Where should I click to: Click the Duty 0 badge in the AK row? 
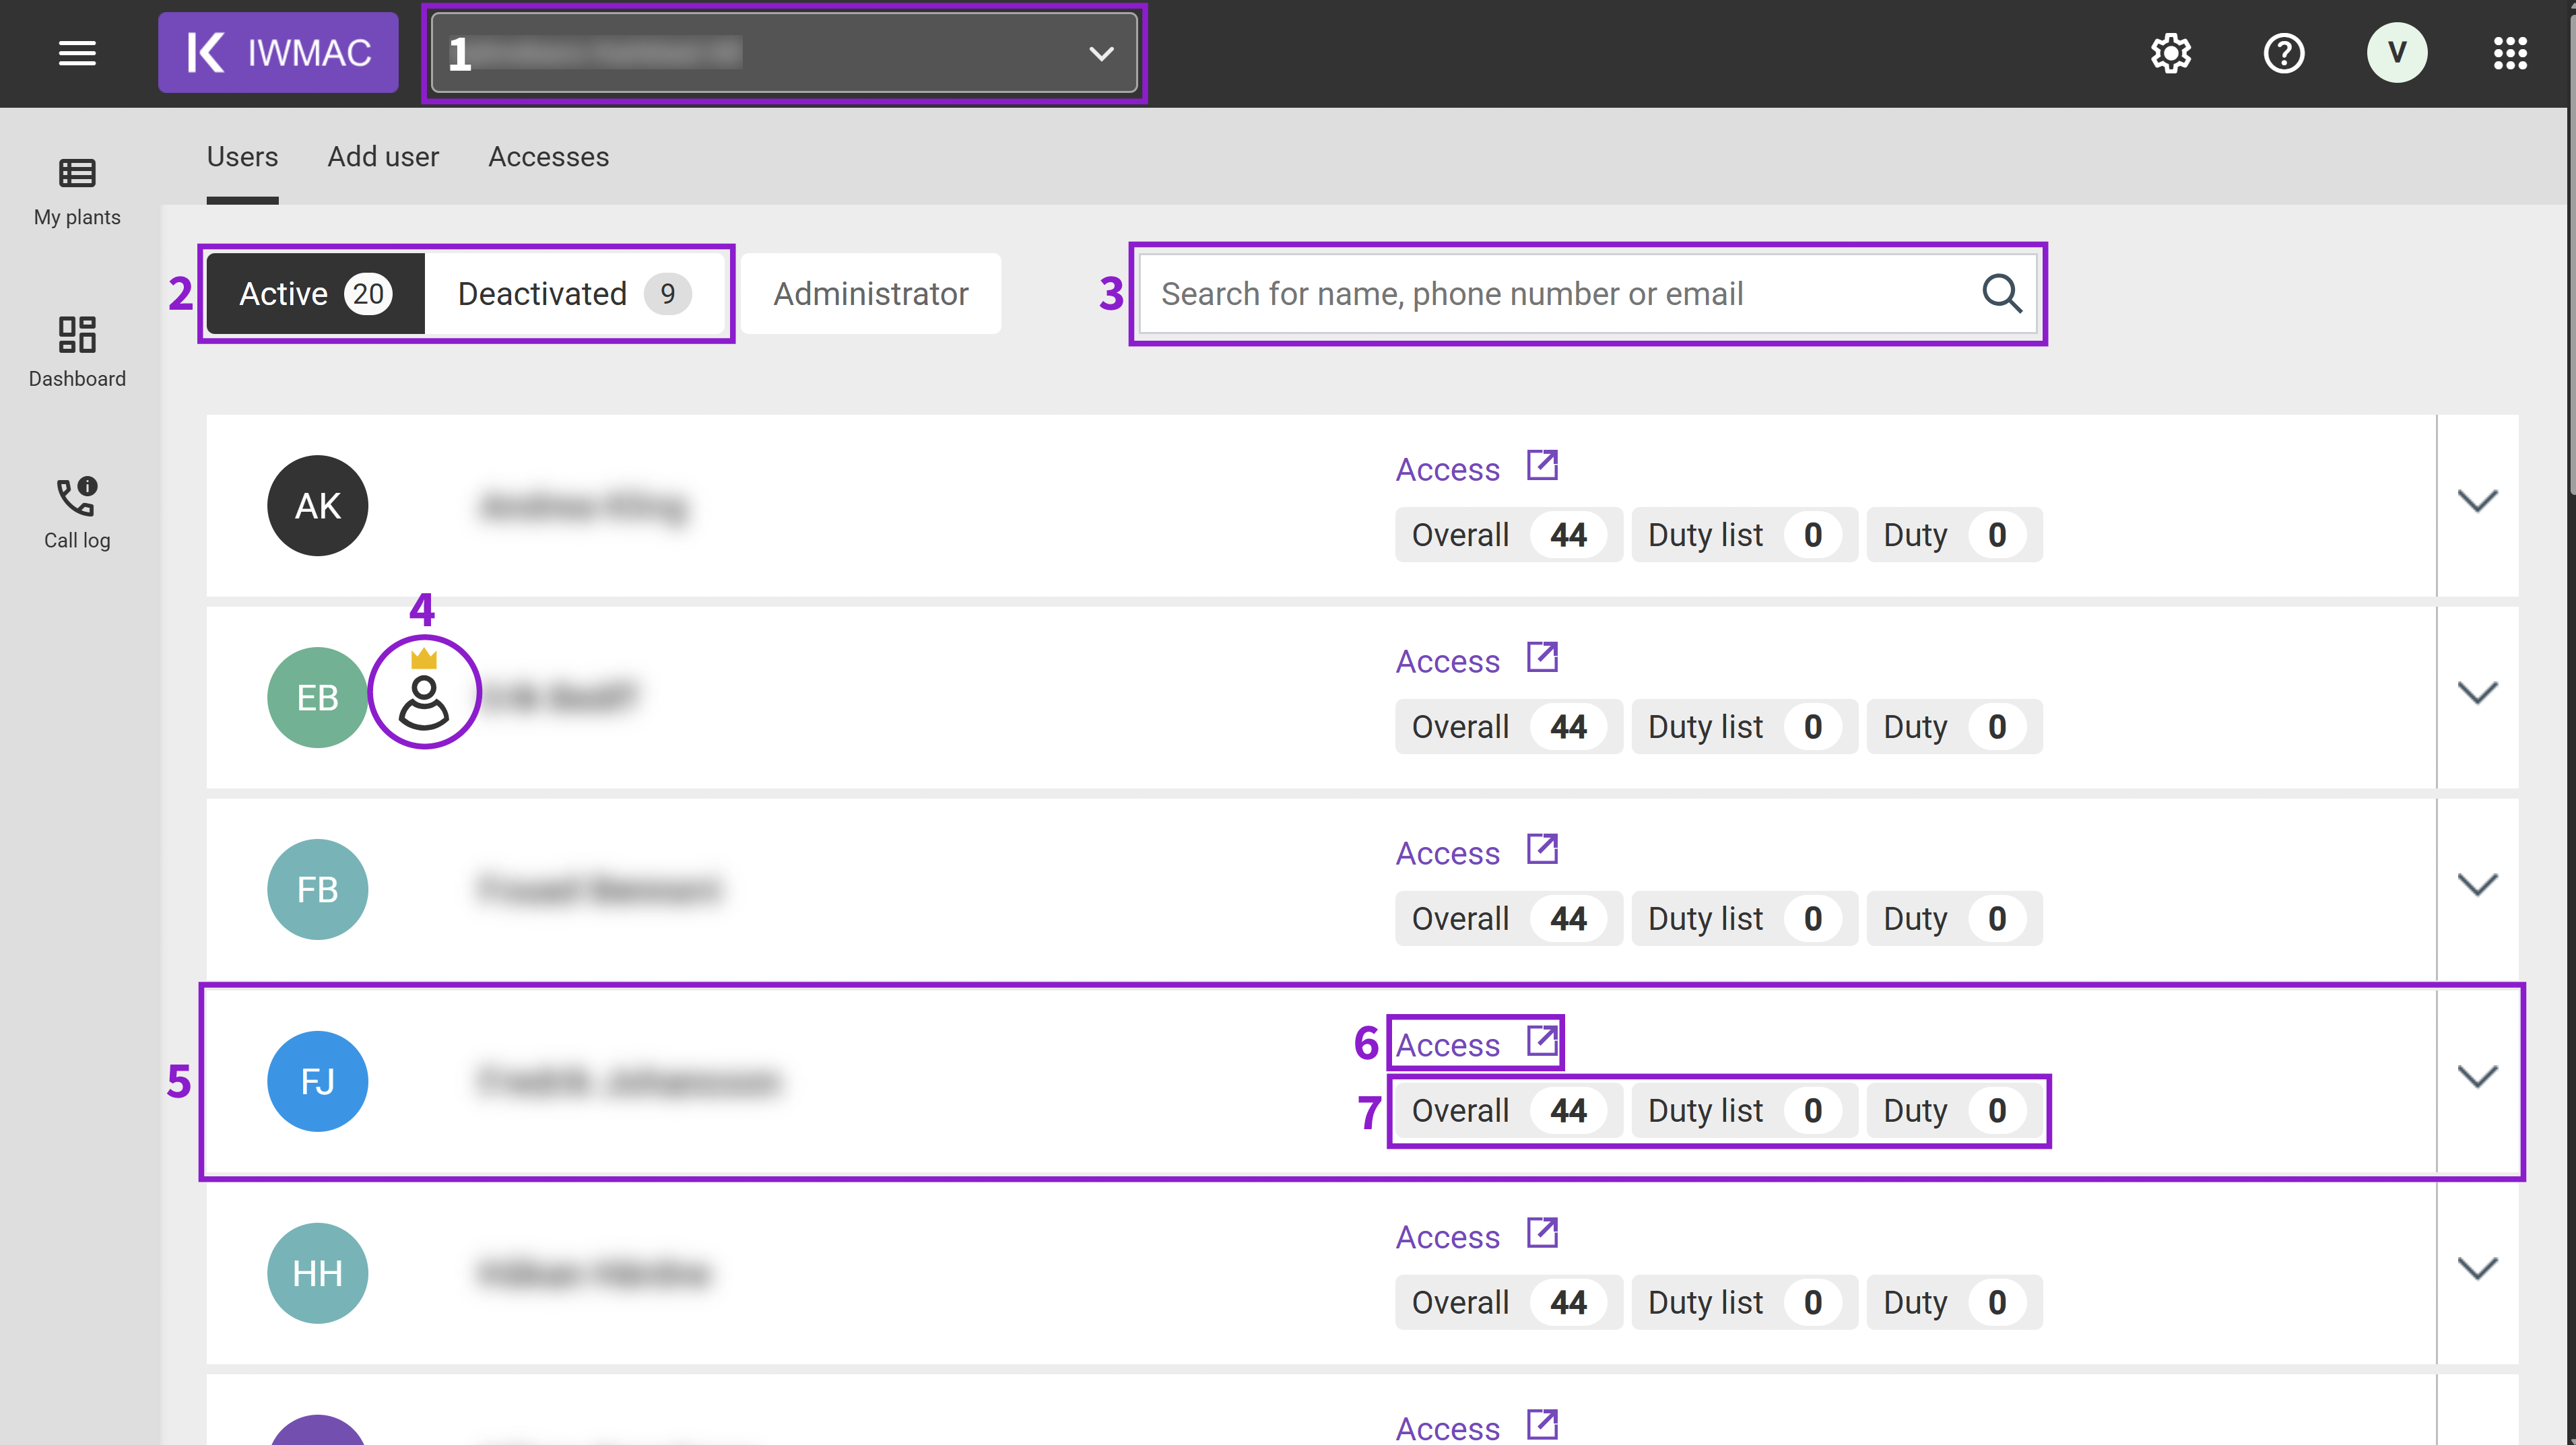(1954, 535)
